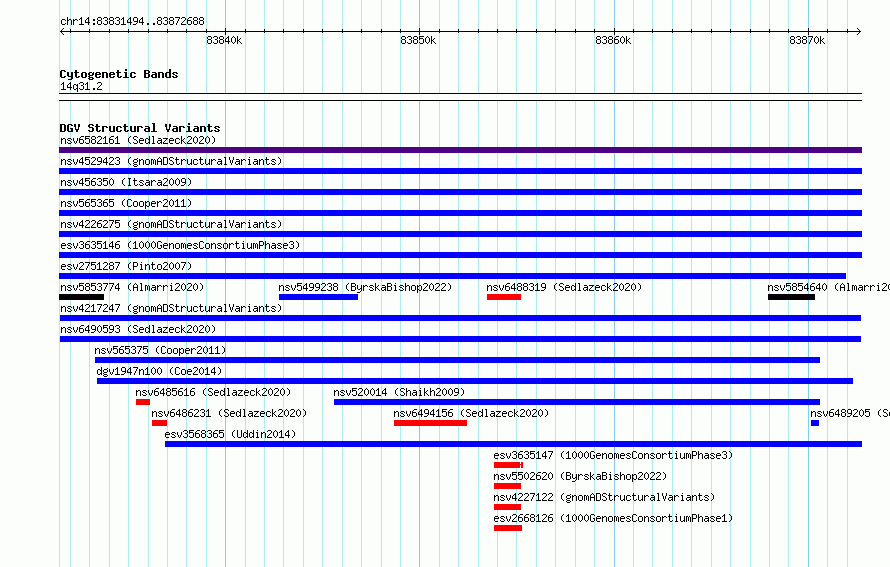Image resolution: width=890 pixels, height=567 pixels.
Task: Open nsv565375 (Cooper2011) label
Action: [x=160, y=350]
